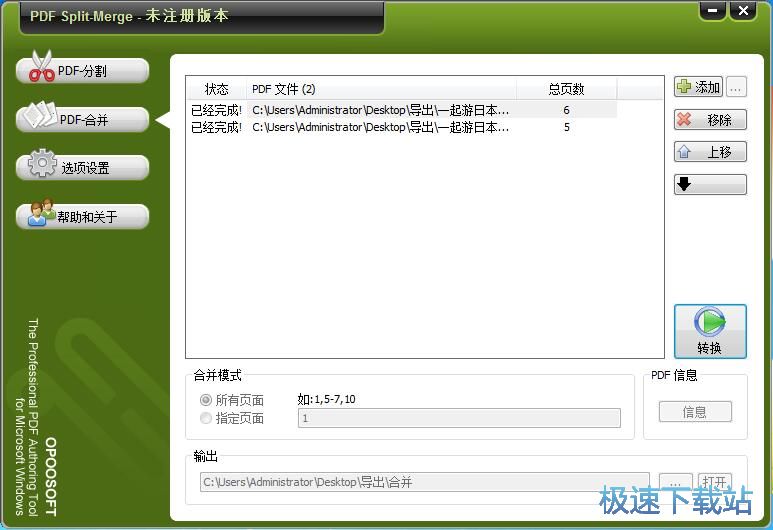
Task: Click 已经完成! status in second row
Action: (216, 127)
